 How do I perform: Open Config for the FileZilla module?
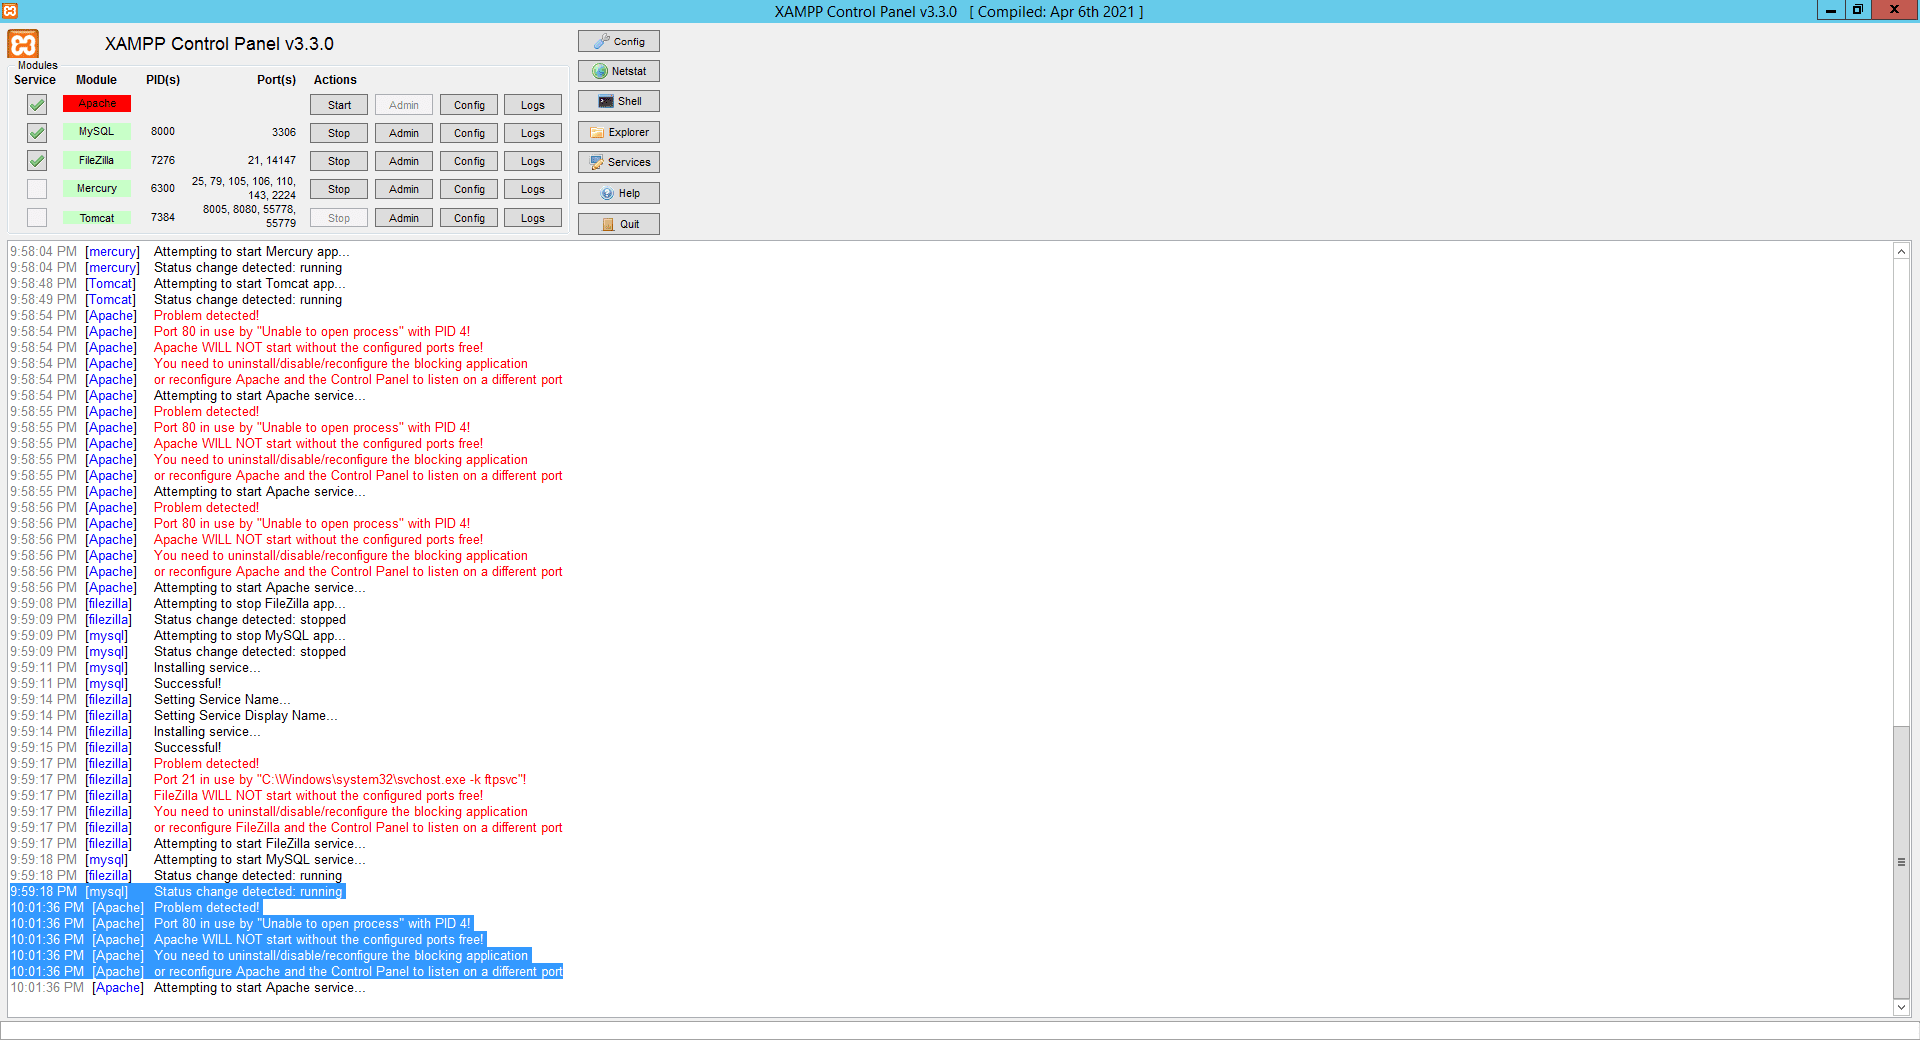pos(469,161)
